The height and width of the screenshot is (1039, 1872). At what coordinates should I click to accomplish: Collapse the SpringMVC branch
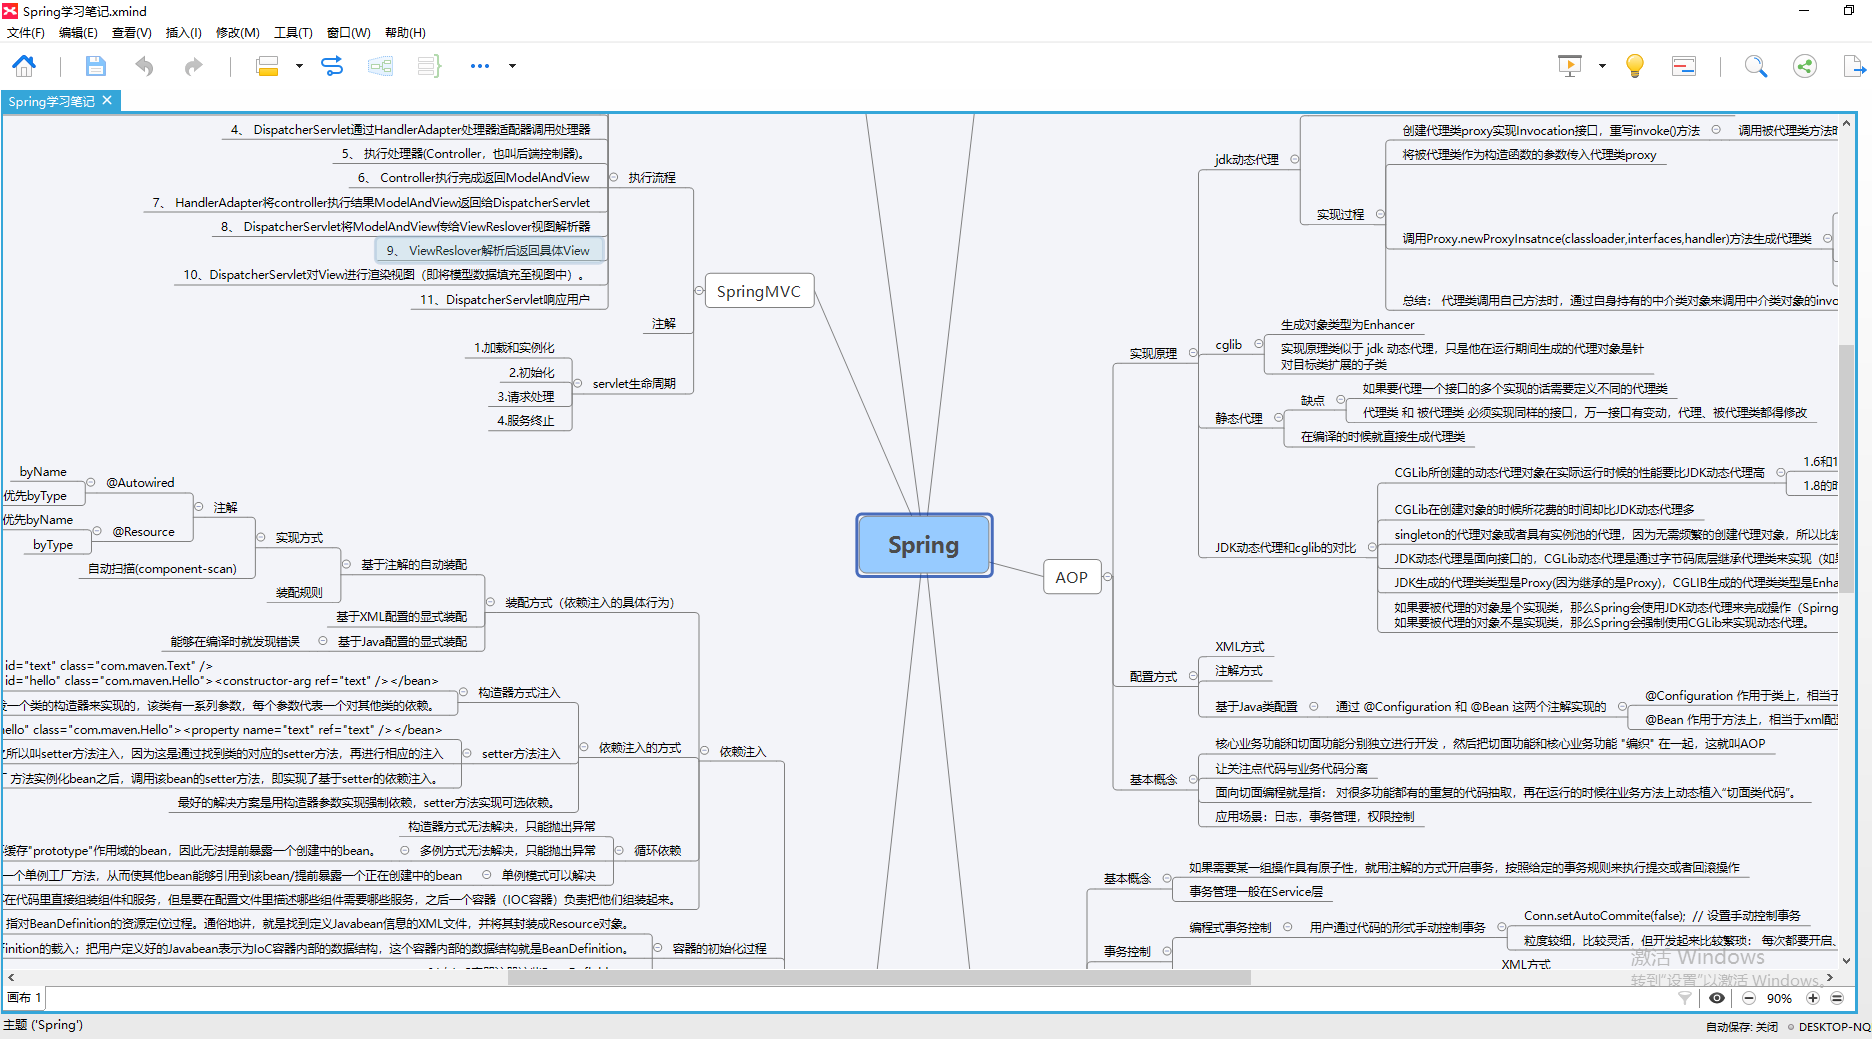[699, 291]
